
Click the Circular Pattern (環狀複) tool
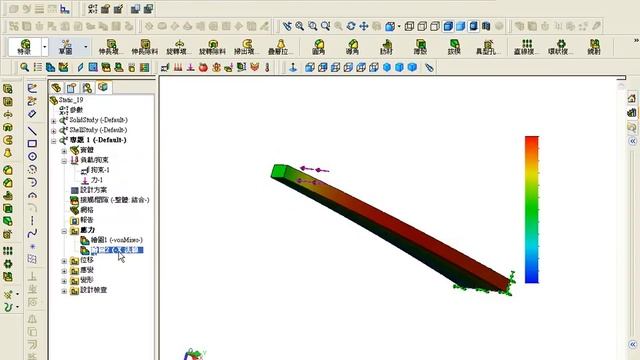pyautogui.click(x=561, y=47)
